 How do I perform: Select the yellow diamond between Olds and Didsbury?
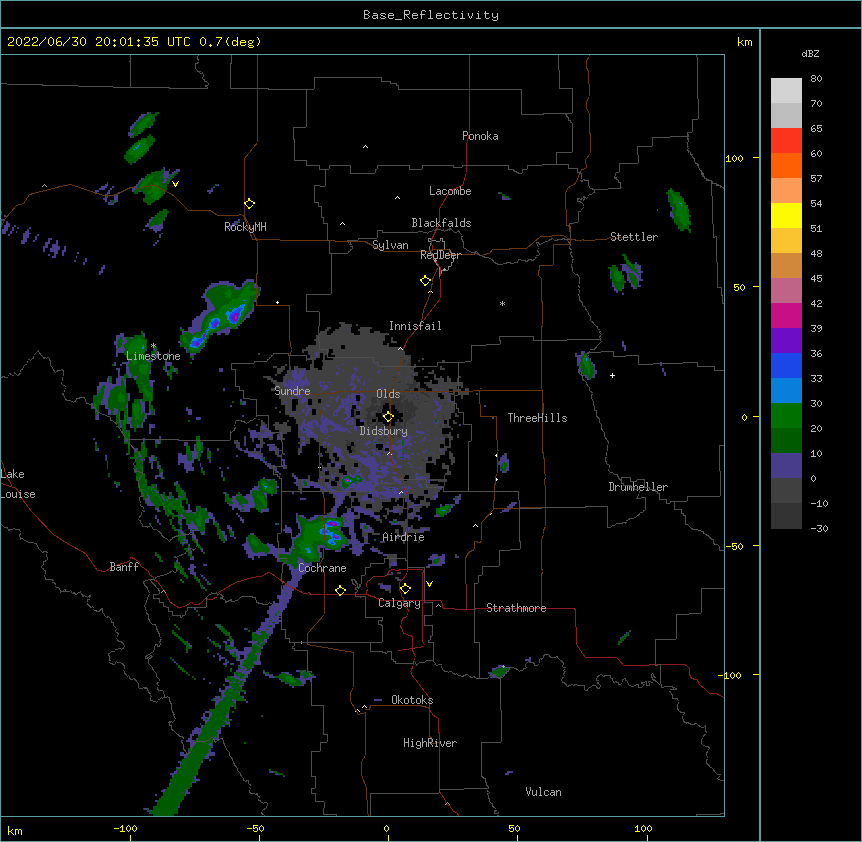coord(388,417)
